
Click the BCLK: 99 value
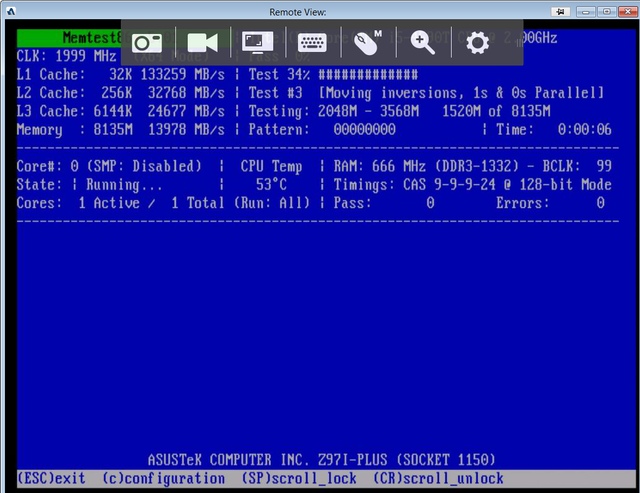click(577, 167)
